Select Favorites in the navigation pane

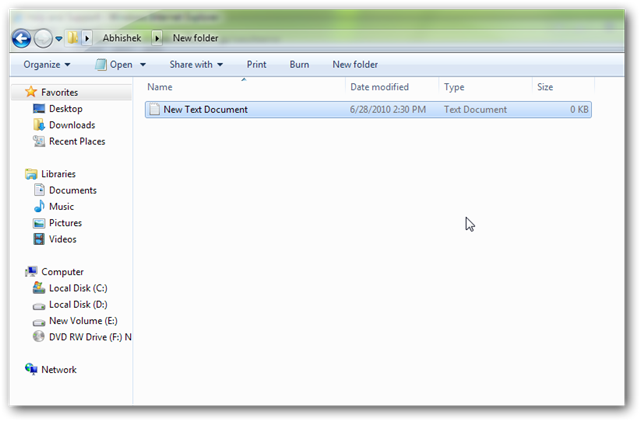59,92
